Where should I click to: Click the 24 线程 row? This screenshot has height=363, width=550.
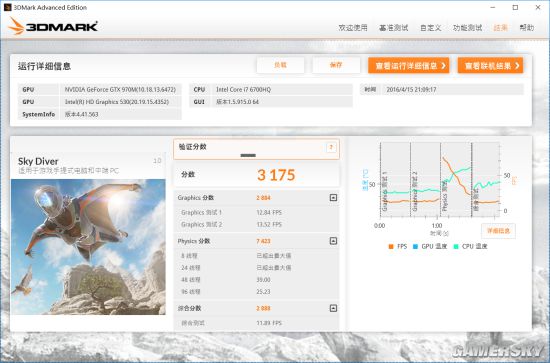(x=256, y=268)
